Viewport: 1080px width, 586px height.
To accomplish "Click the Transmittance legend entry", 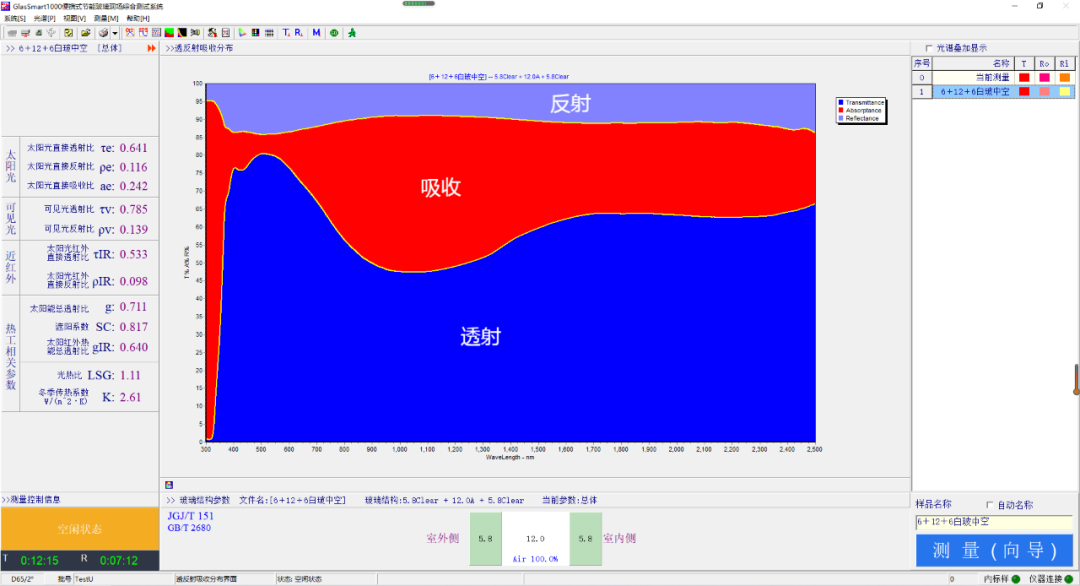I will click(x=861, y=103).
